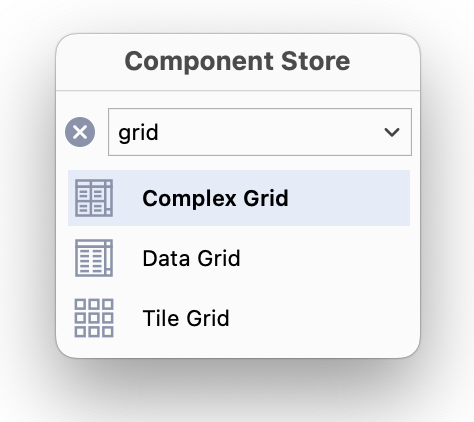
Task: Reset the filter using the round gray button
Action: [x=80, y=132]
